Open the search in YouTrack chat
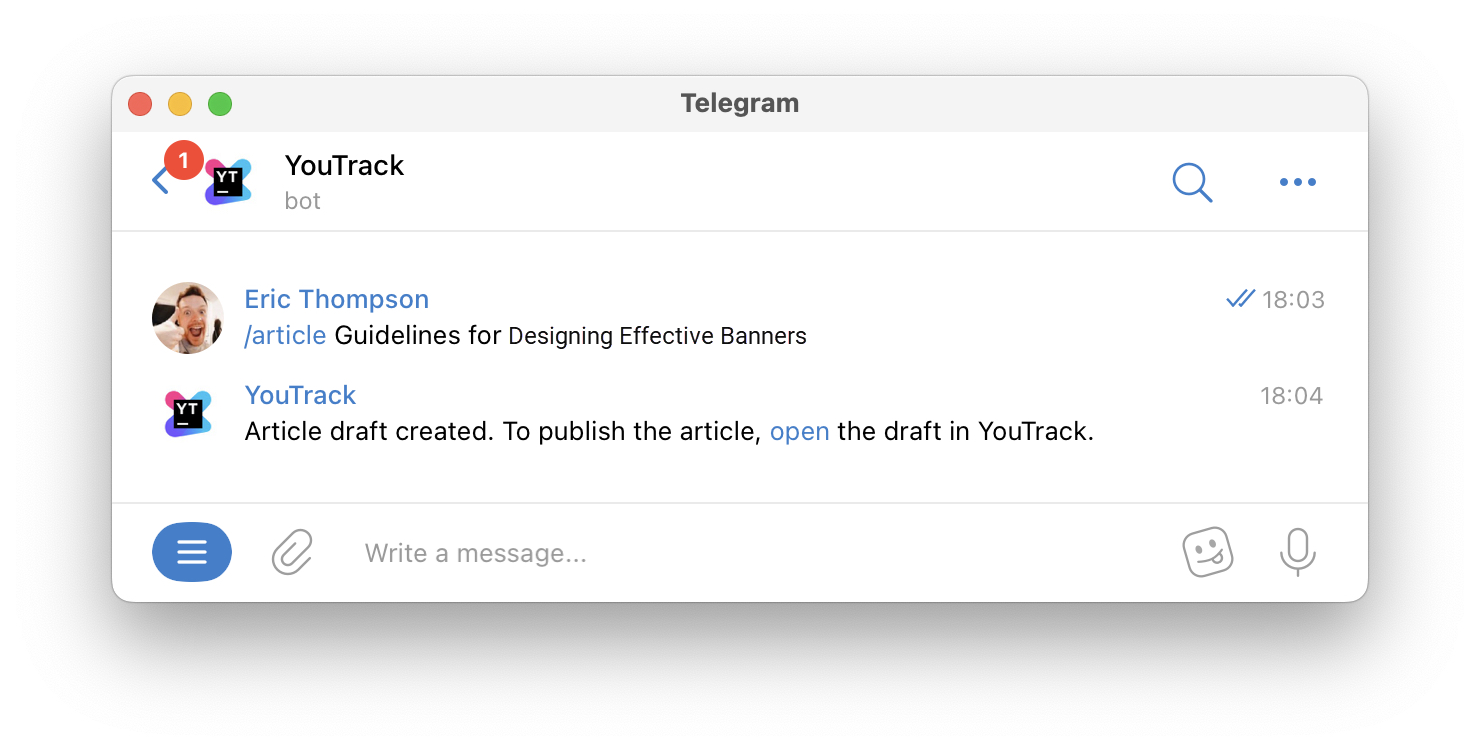 pyautogui.click(x=1192, y=183)
